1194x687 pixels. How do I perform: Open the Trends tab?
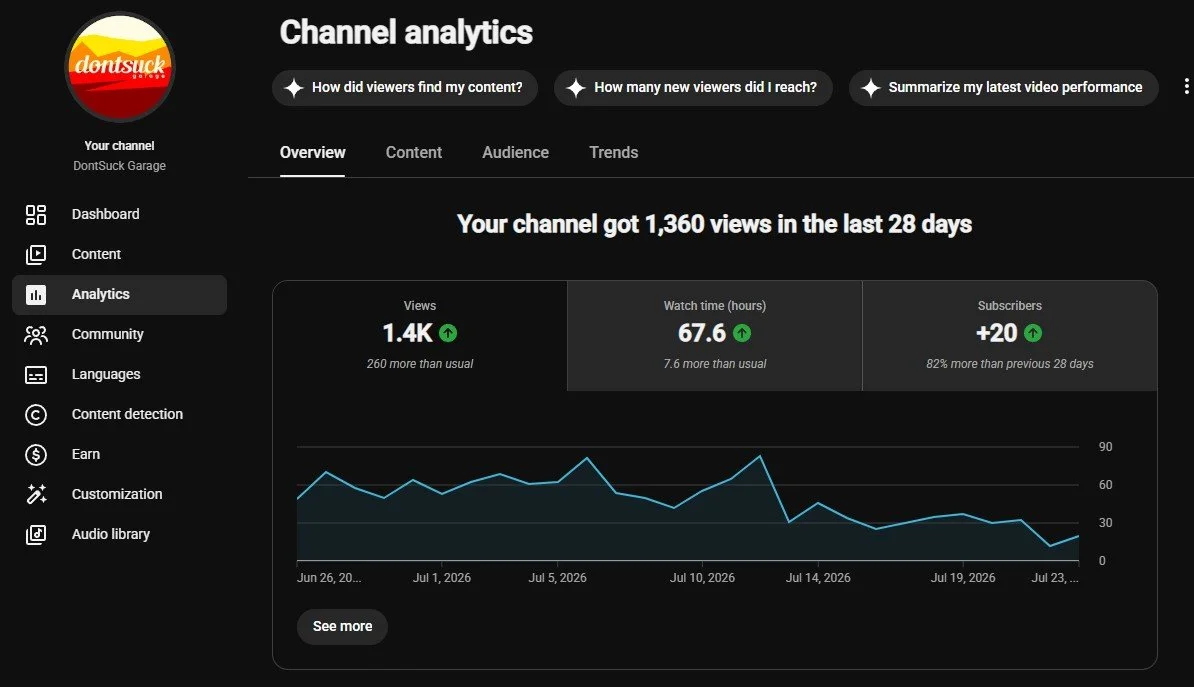pos(614,152)
